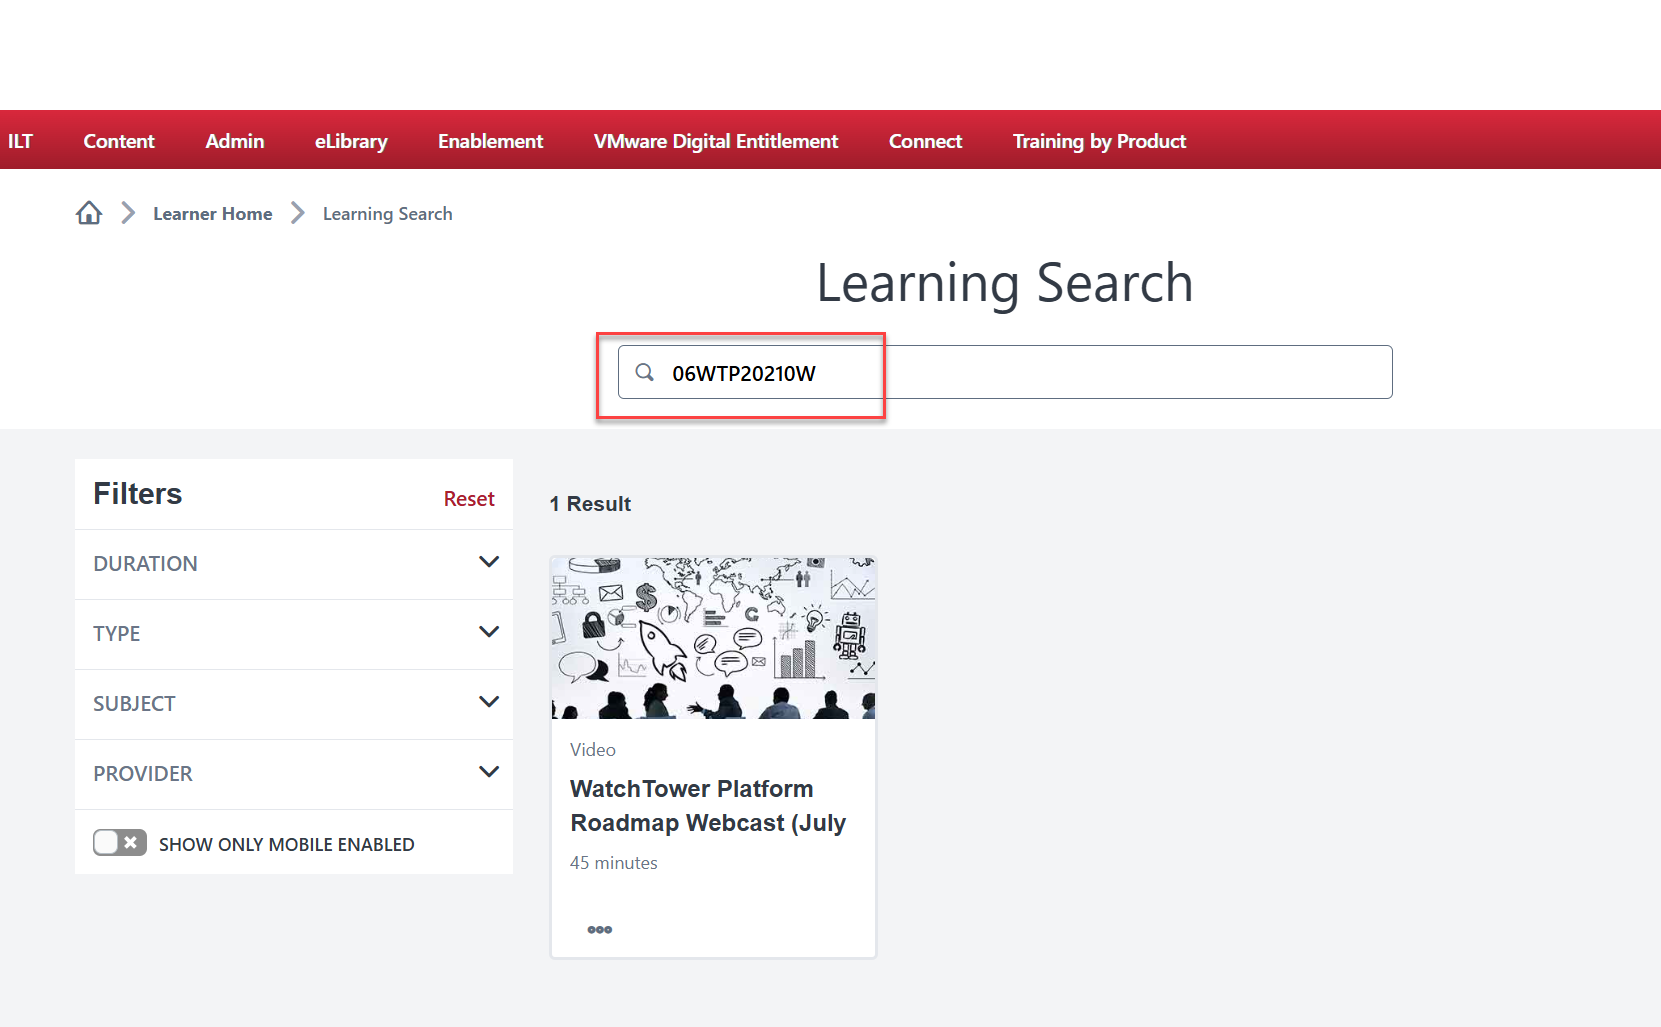Click chevron arrow after home icon
The image size is (1661, 1027).
(x=128, y=213)
